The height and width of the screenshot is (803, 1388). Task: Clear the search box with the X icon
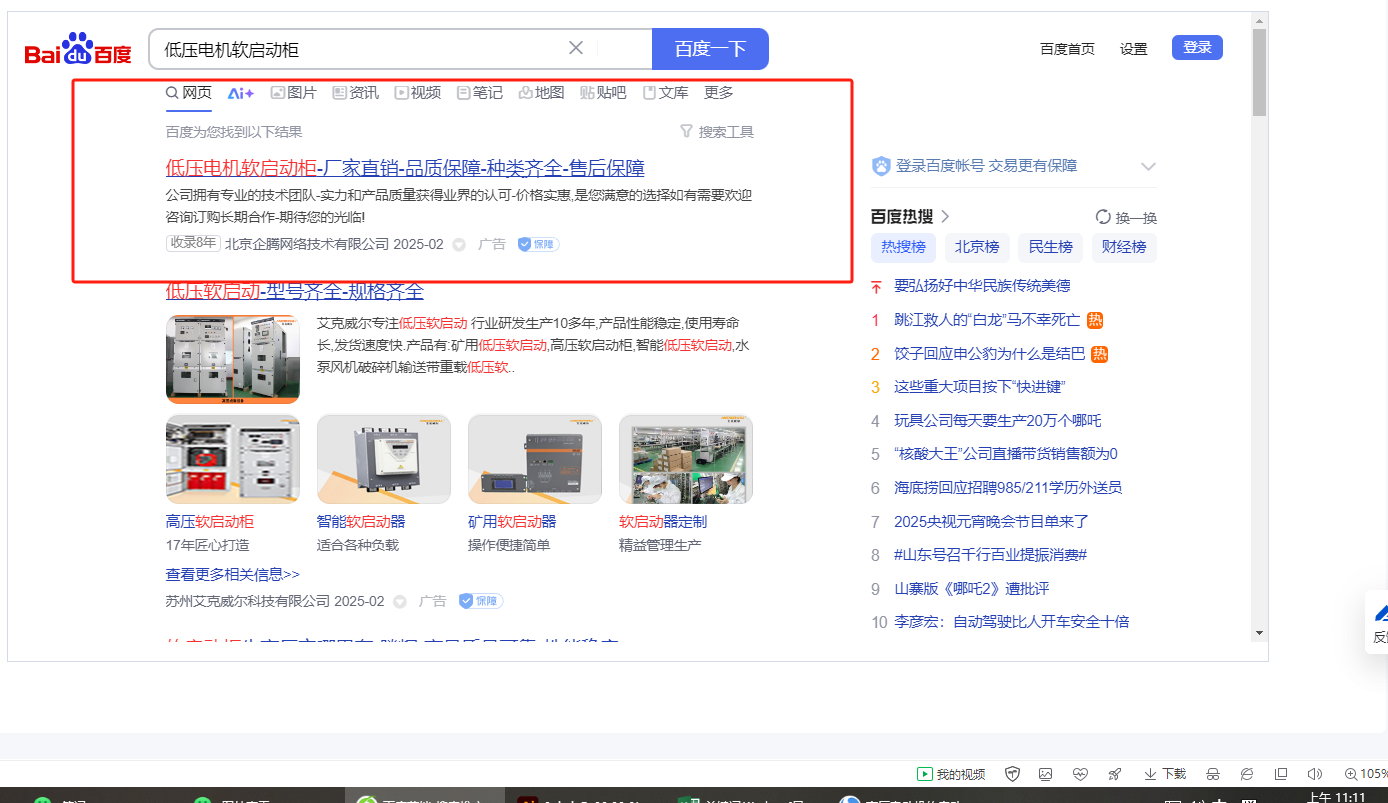tap(576, 48)
